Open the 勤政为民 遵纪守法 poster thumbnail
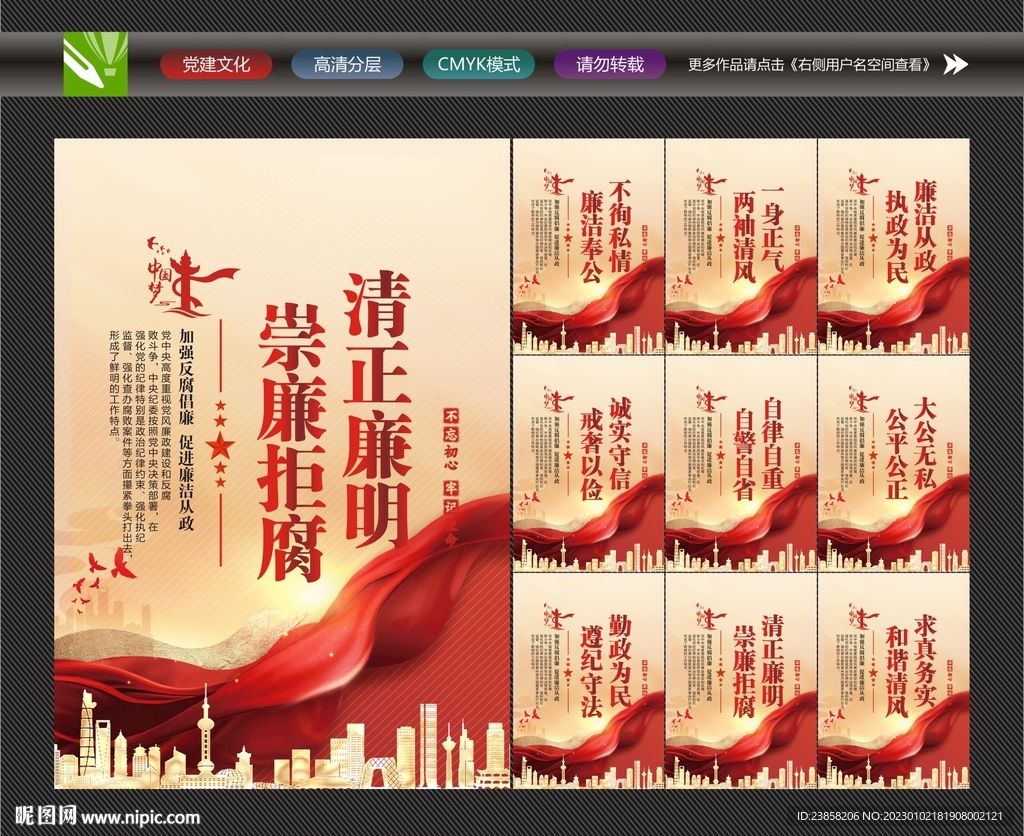 pos(588,681)
